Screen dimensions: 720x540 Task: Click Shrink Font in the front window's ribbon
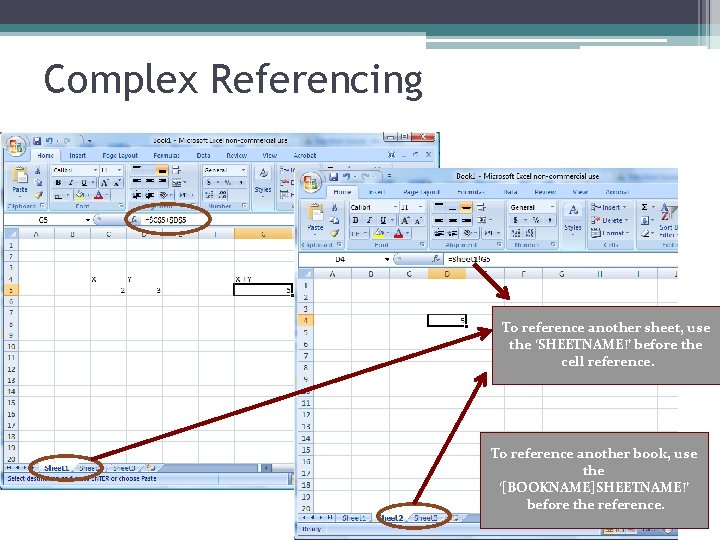418,221
